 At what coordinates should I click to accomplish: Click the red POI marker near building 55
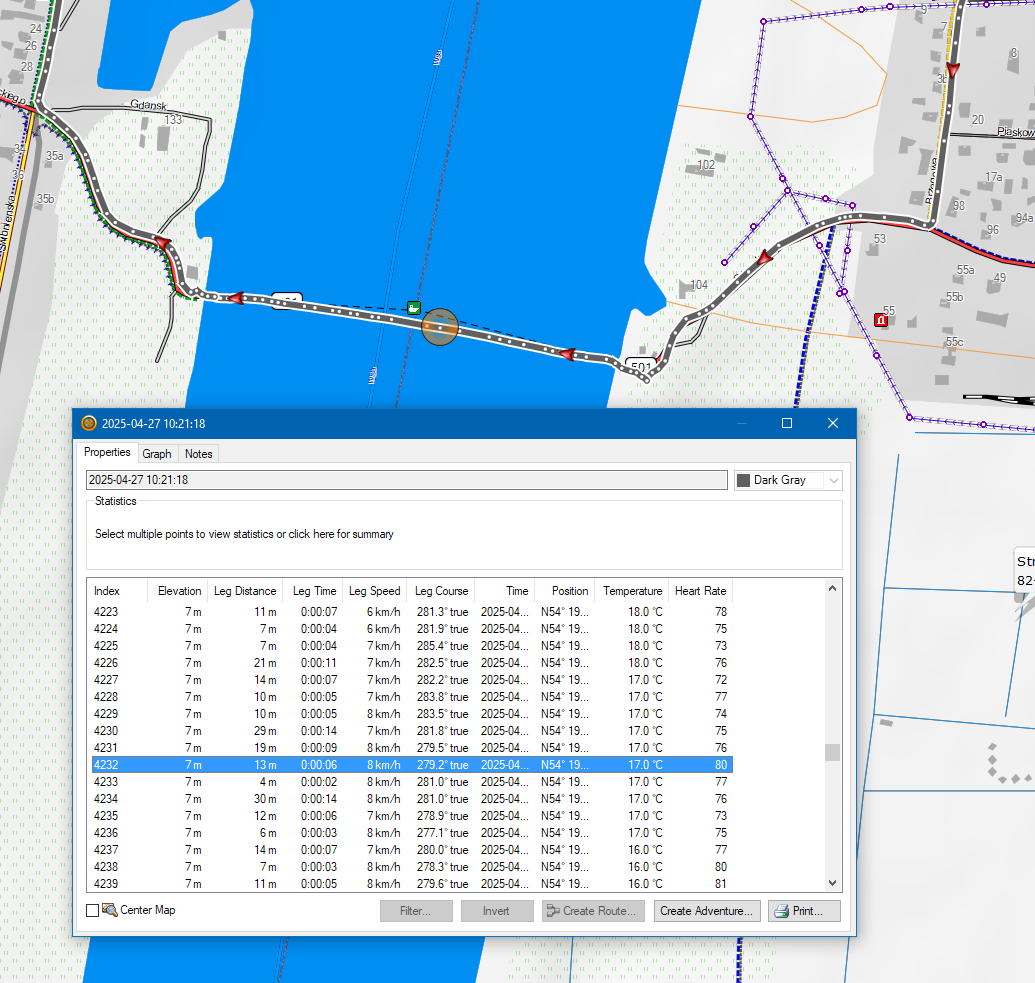pos(881,320)
